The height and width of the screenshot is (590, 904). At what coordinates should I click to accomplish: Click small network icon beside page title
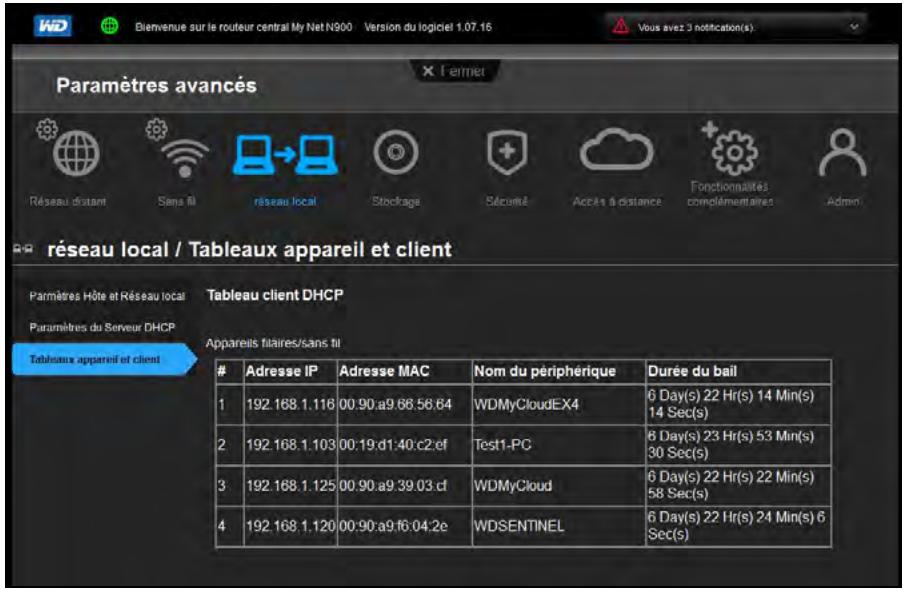pyautogui.click(x=23, y=249)
